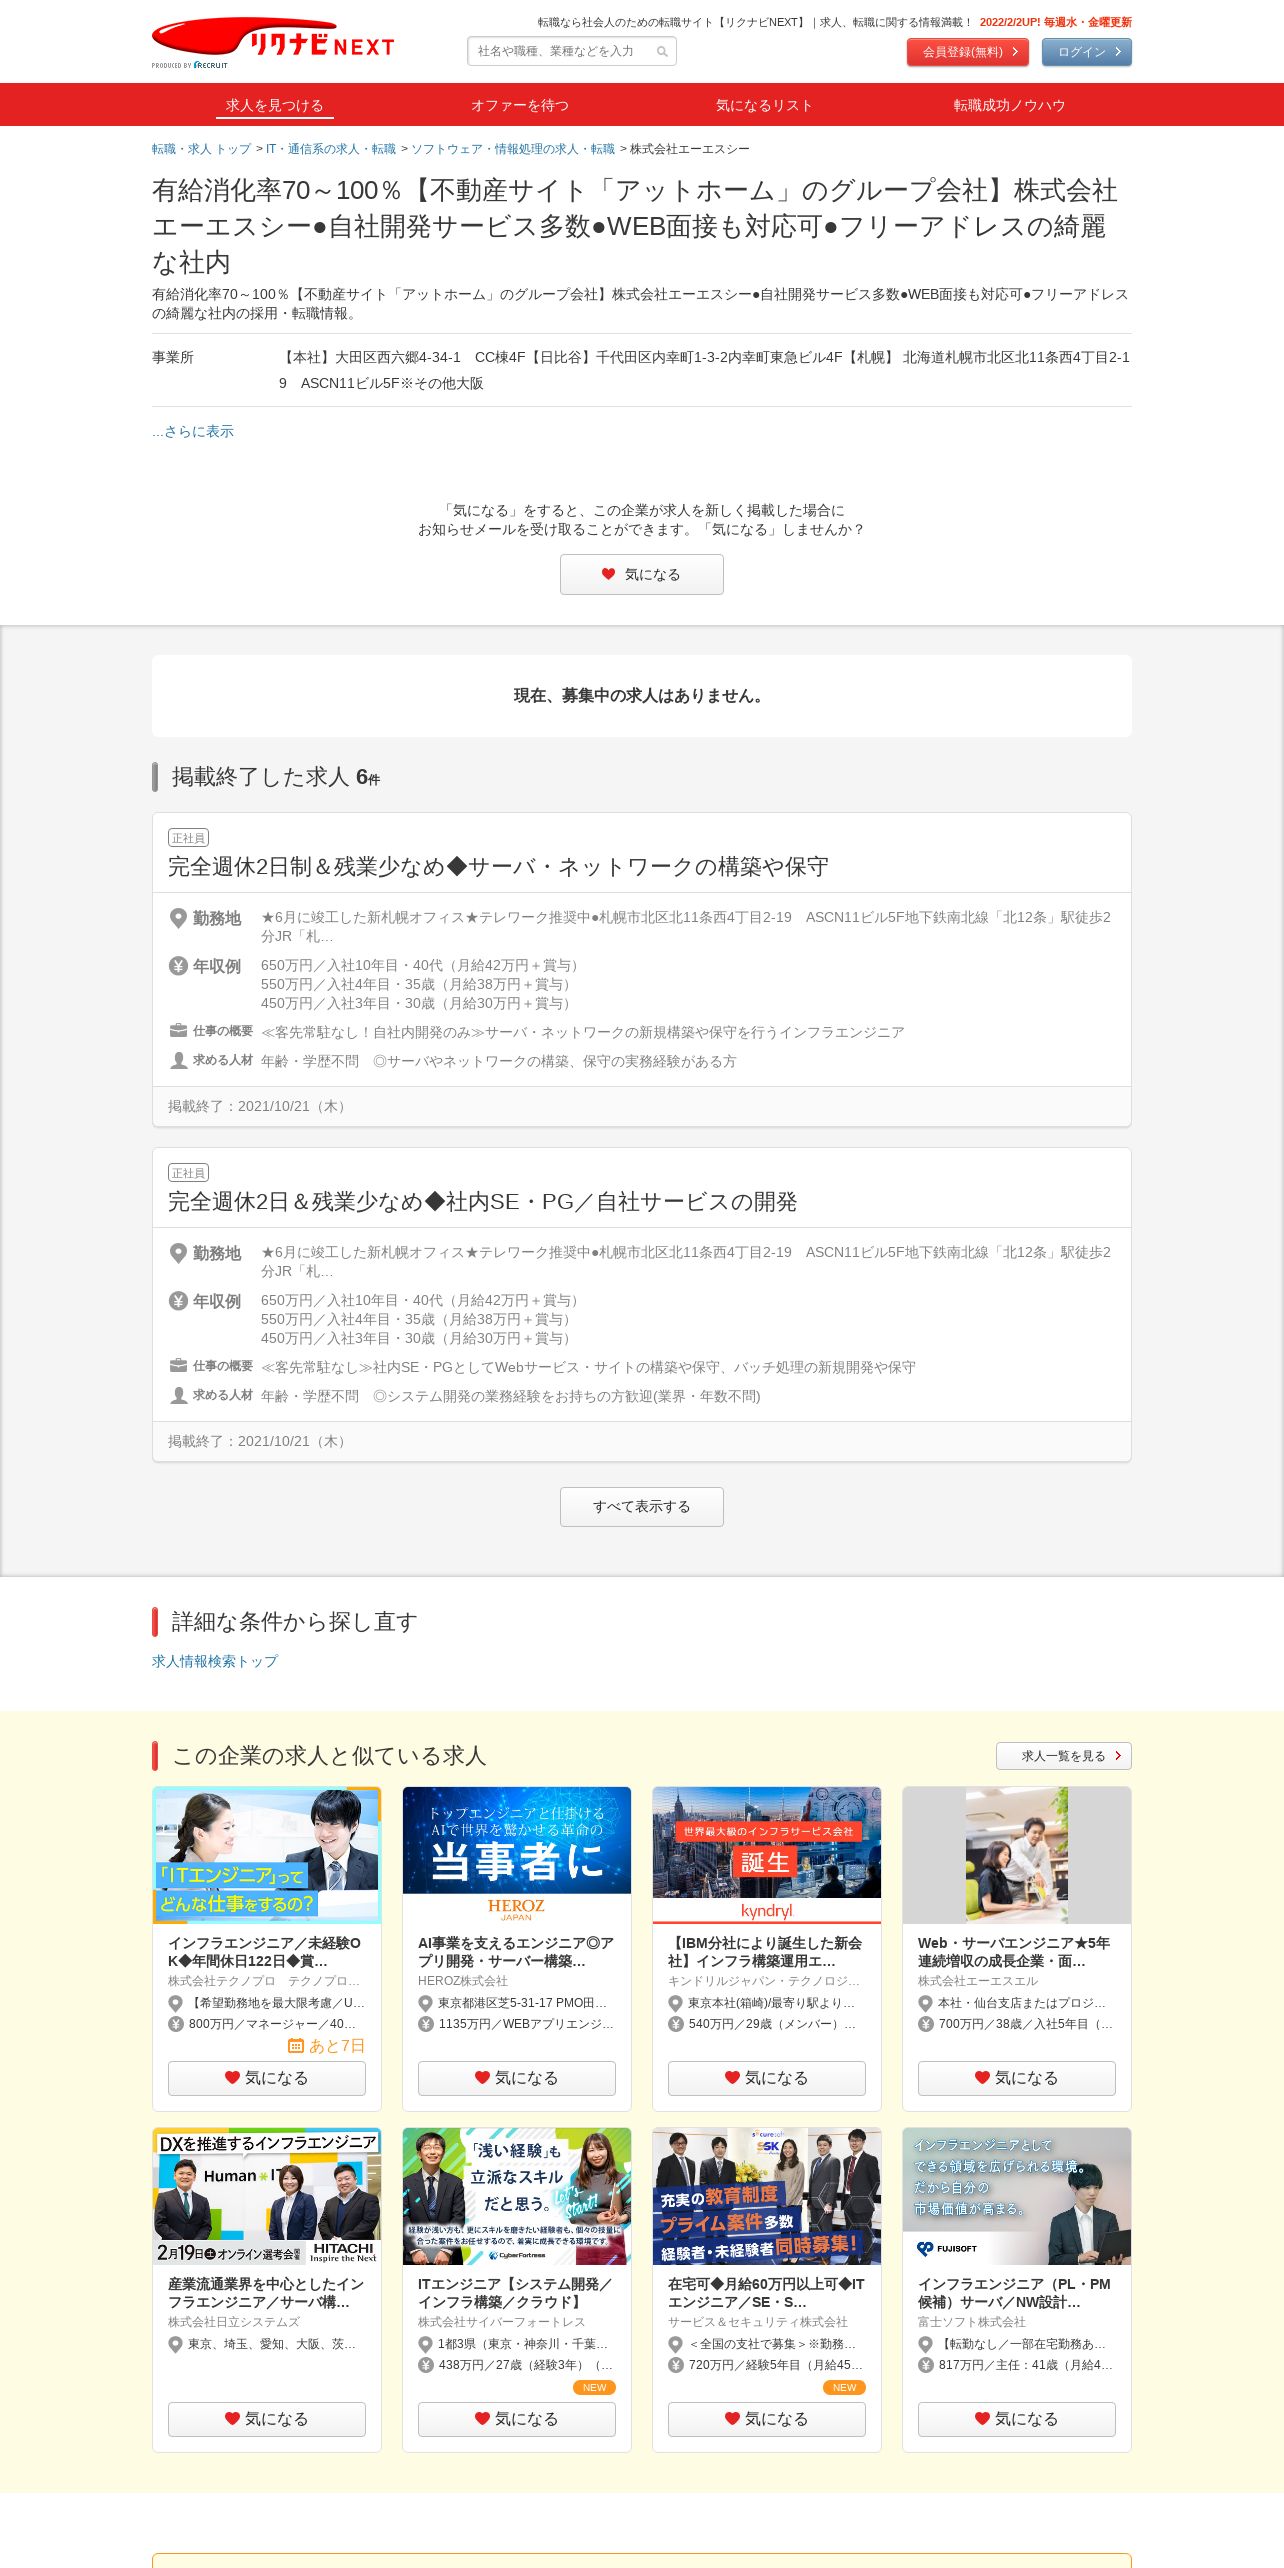Click 気になる on 富士ソフト card
Image resolution: width=1284 pixels, height=2568 pixels.
pyautogui.click(x=1017, y=2419)
